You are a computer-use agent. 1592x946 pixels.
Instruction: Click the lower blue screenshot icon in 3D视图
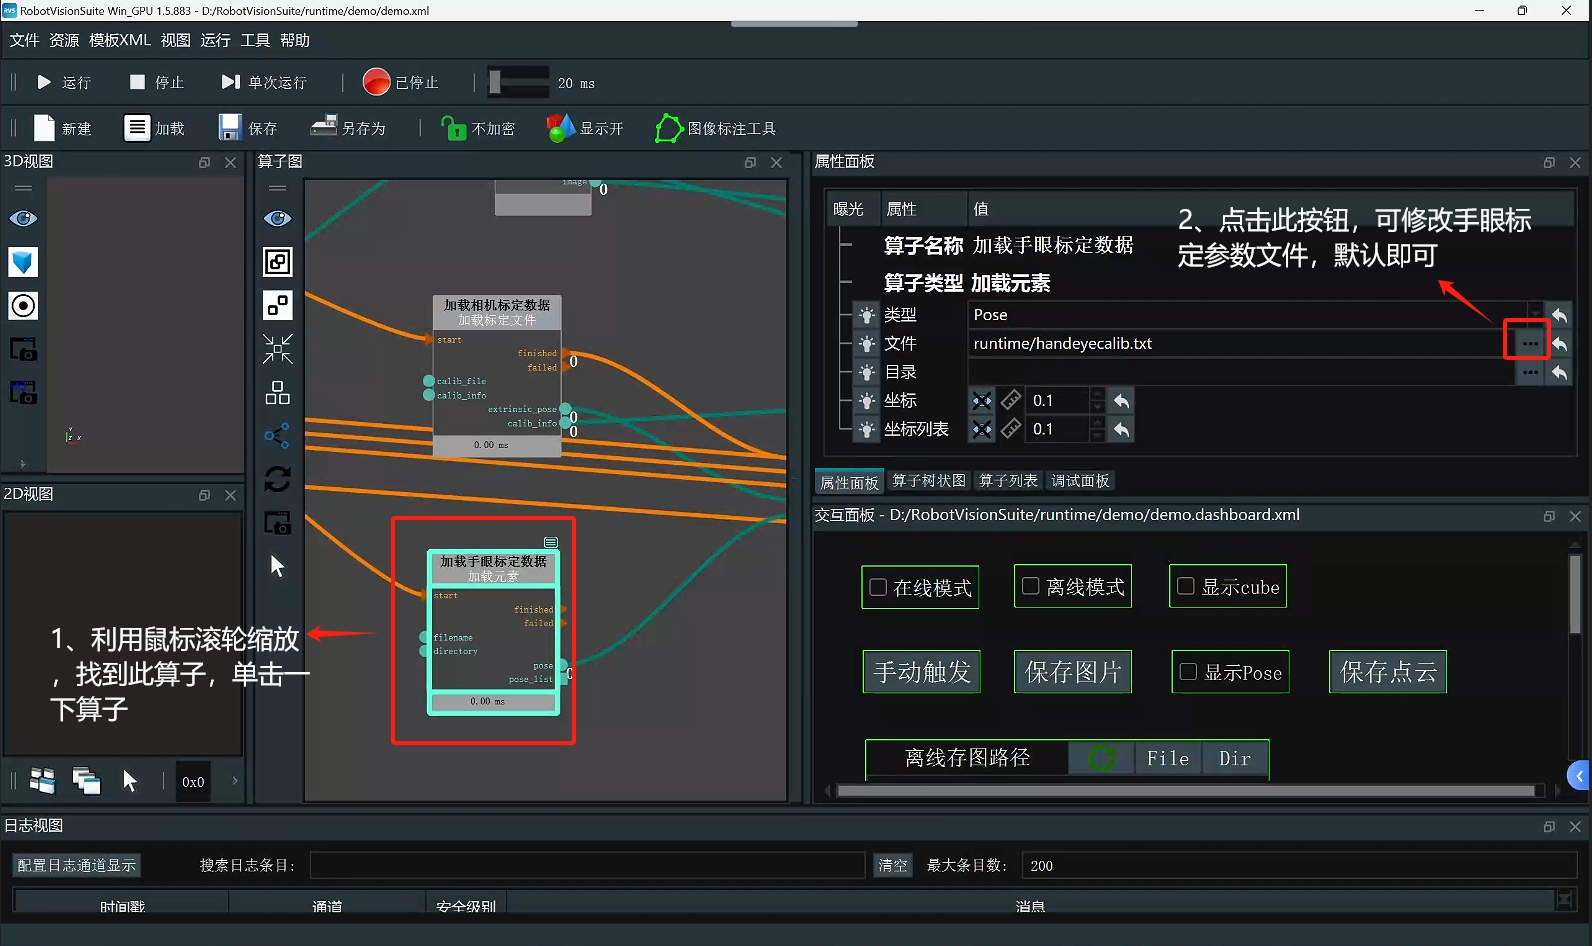coord(23,392)
